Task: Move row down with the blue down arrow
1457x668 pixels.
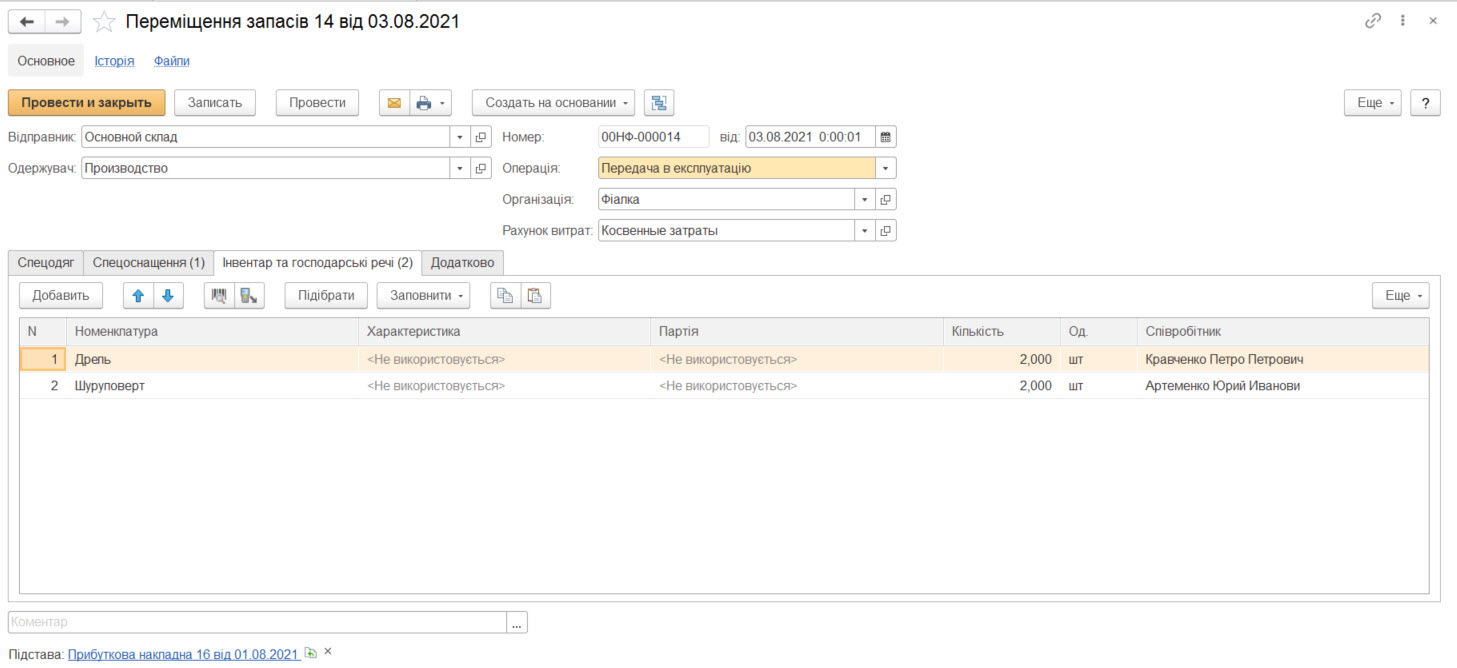Action: point(168,296)
